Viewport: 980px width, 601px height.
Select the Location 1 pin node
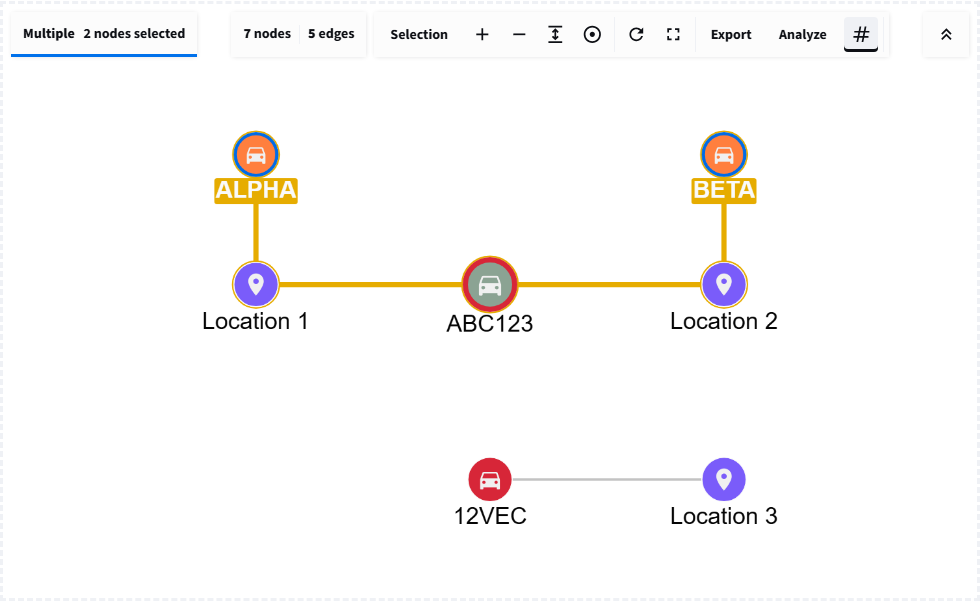(x=256, y=284)
